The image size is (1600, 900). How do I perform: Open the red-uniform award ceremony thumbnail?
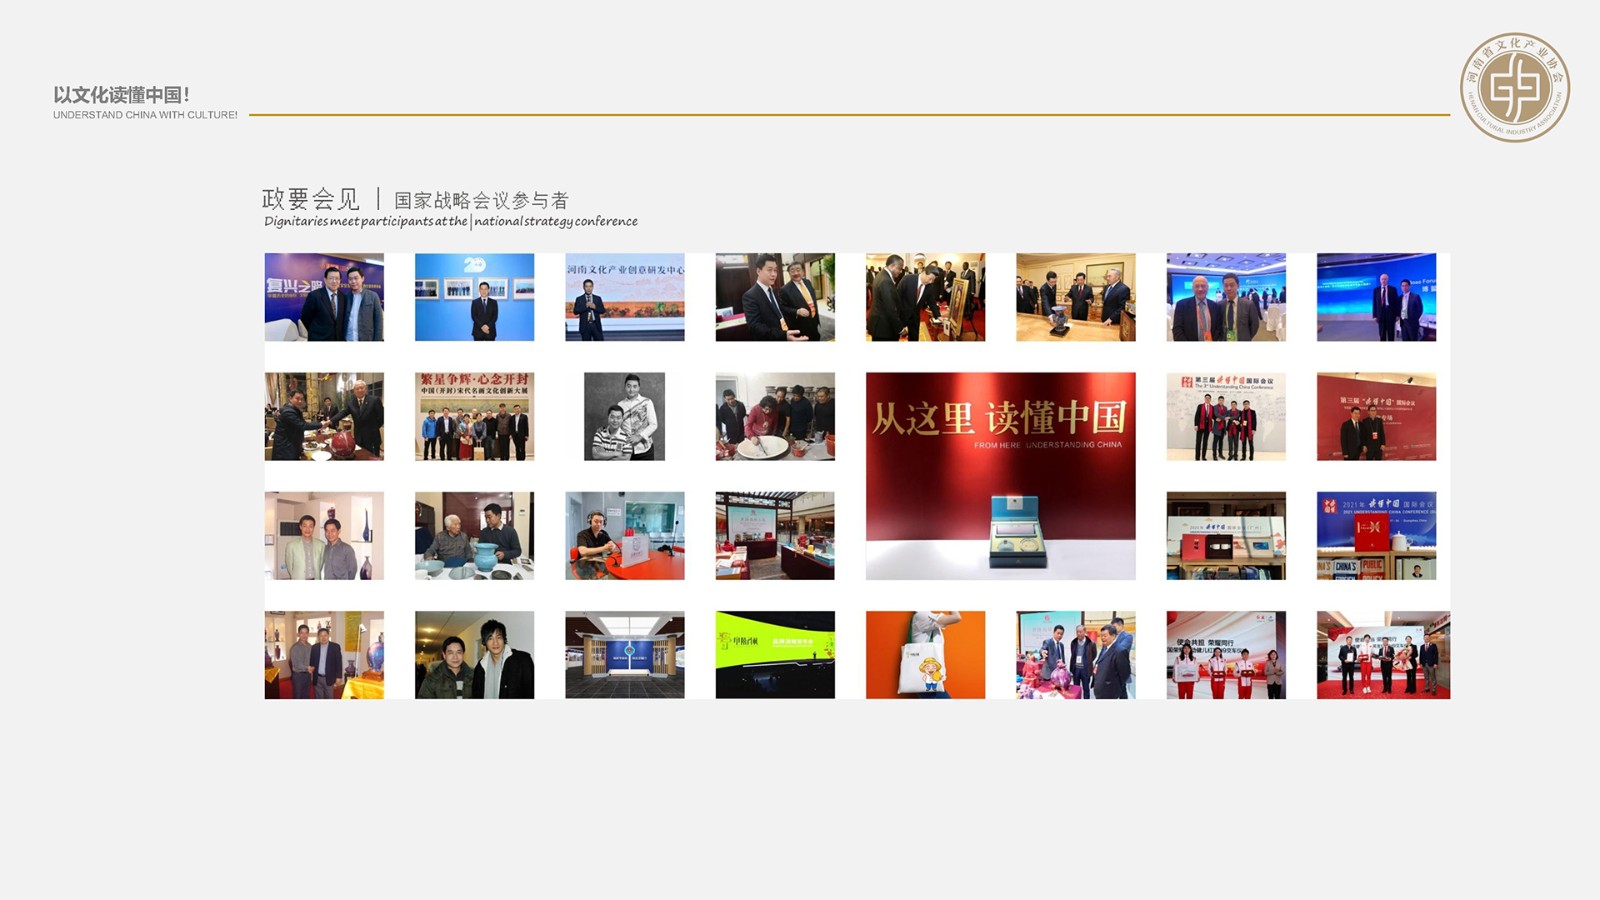[x=1227, y=655]
